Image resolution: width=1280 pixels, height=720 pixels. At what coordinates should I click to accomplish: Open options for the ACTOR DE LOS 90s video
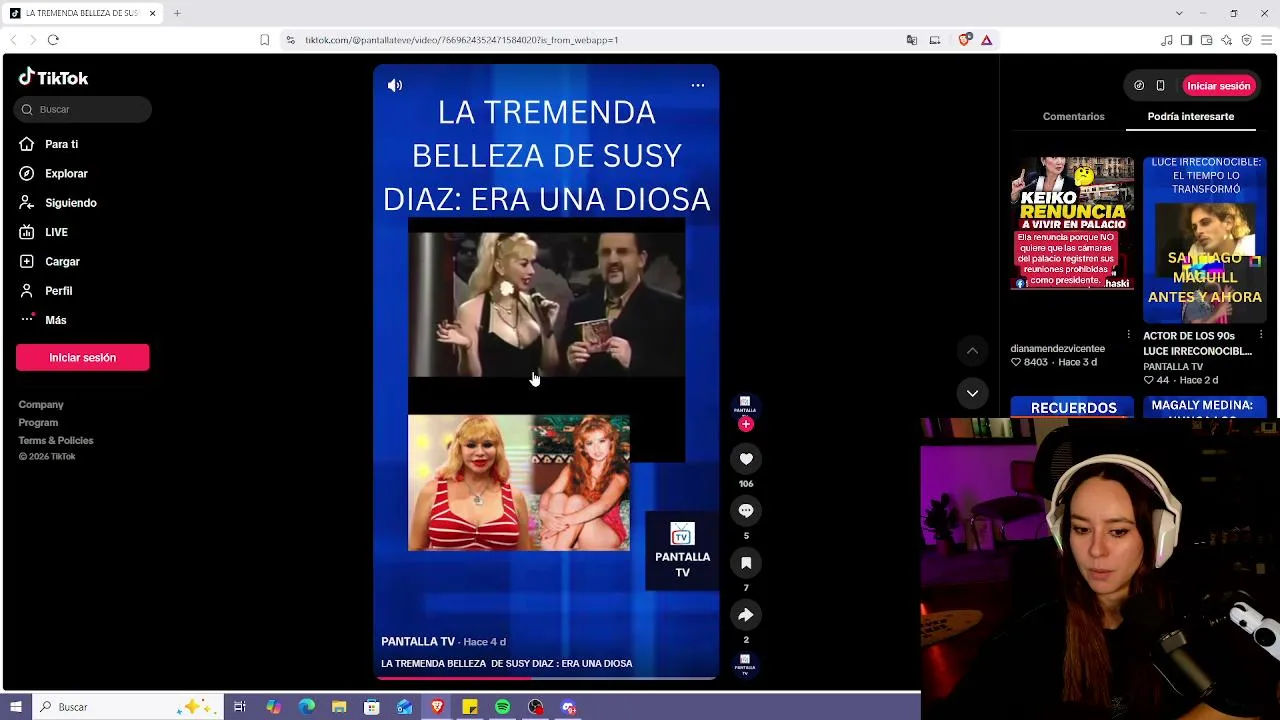pos(1261,335)
